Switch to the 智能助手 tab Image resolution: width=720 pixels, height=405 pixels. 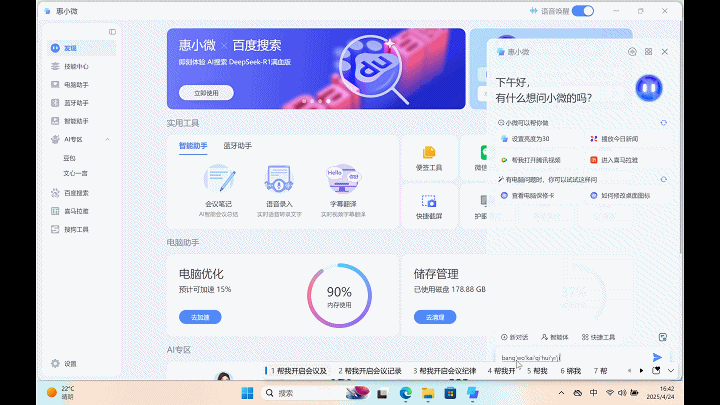[193, 146]
